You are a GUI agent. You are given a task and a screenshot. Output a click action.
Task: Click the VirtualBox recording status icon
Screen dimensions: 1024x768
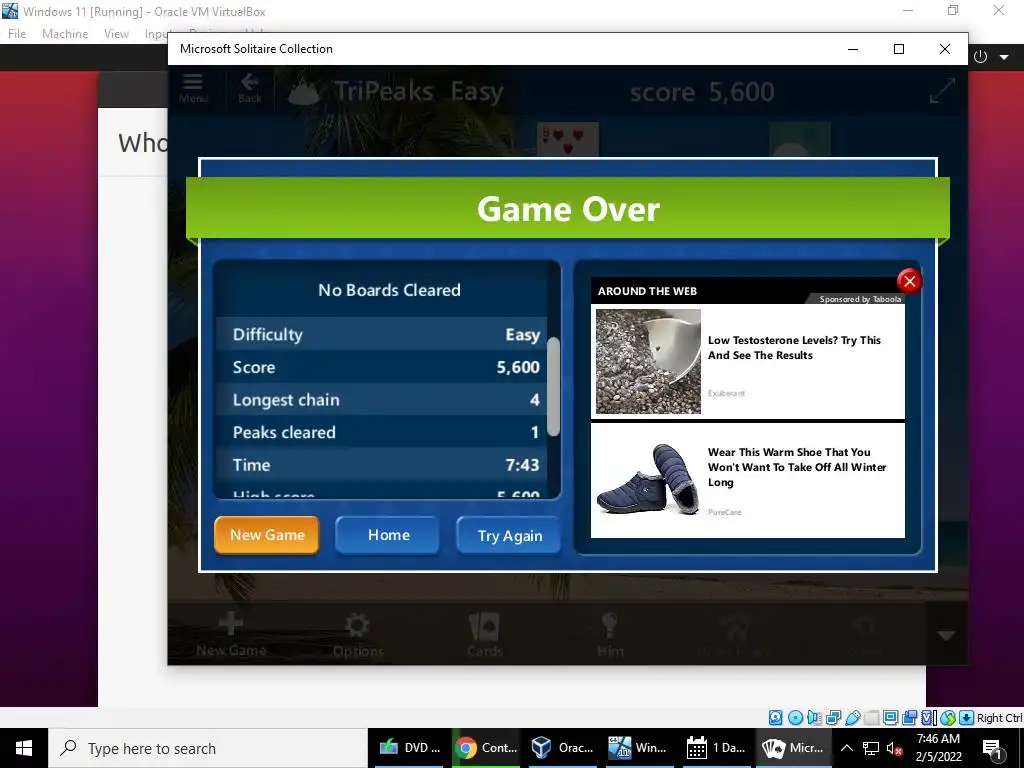[909, 718]
